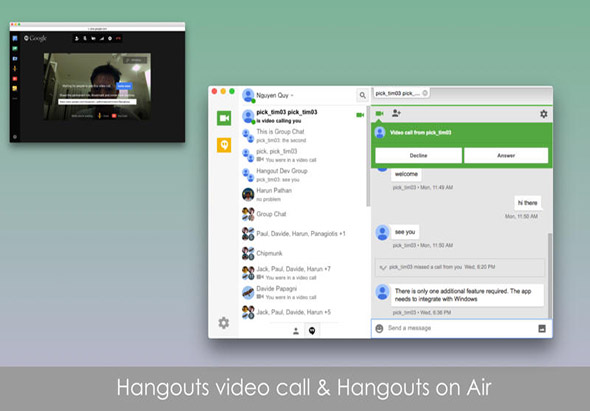
Task: Click Harun Pathan's avatar photo
Action: pos(248,194)
